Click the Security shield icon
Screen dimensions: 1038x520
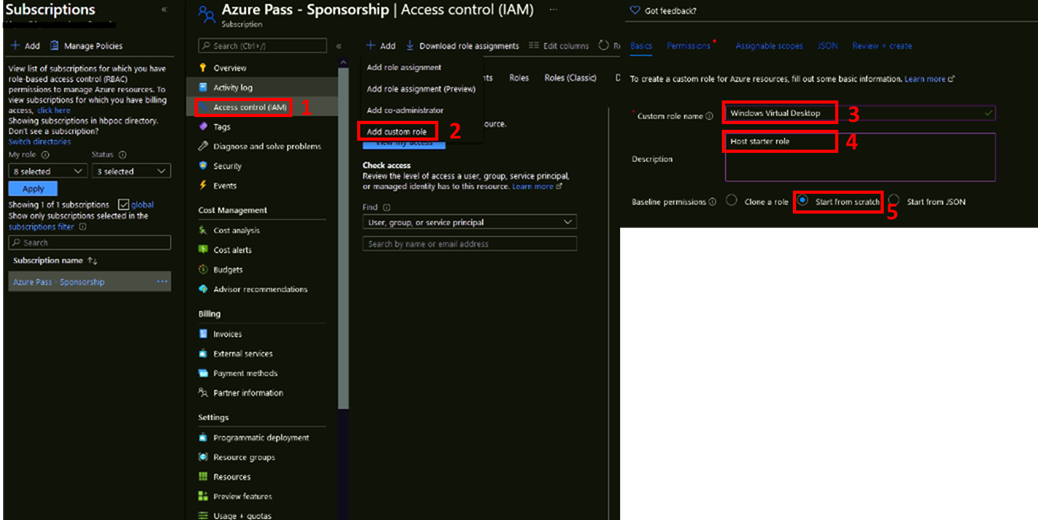click(x=203, y=166)
